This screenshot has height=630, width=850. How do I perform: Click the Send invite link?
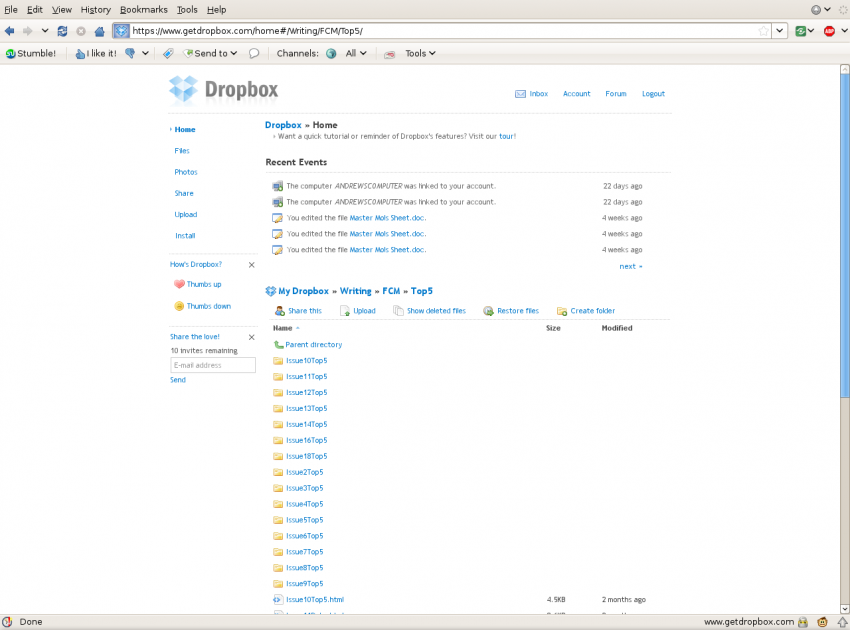pyautogui.click(x=178, y=380)
